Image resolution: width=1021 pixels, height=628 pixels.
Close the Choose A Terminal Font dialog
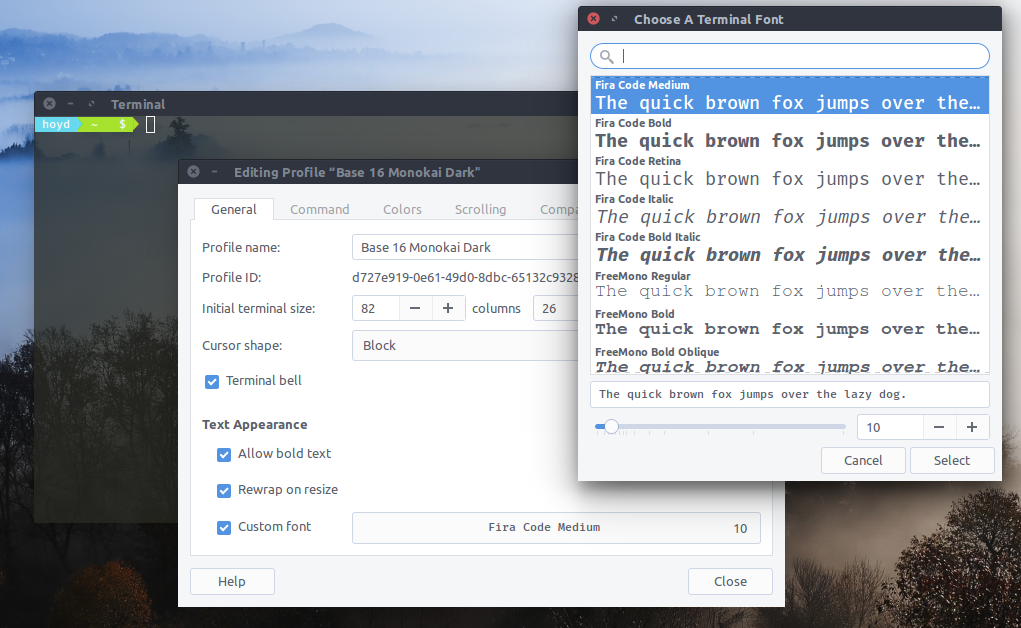593,19
